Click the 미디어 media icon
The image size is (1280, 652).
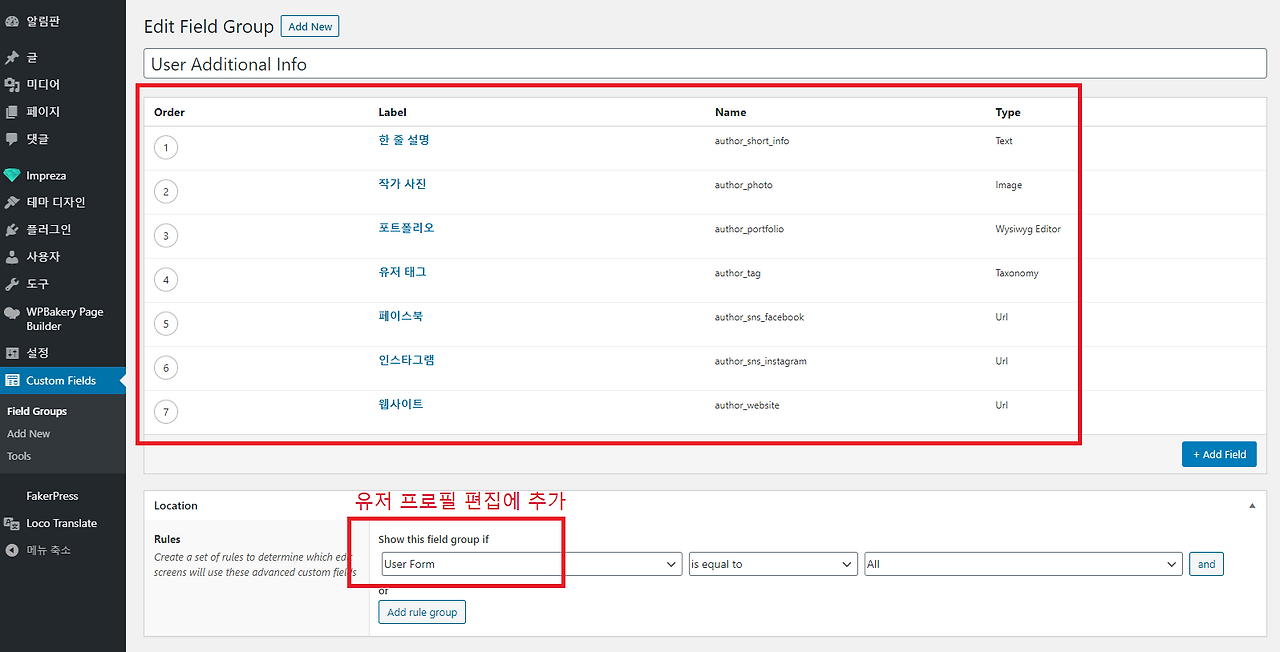tap(12, 85)
